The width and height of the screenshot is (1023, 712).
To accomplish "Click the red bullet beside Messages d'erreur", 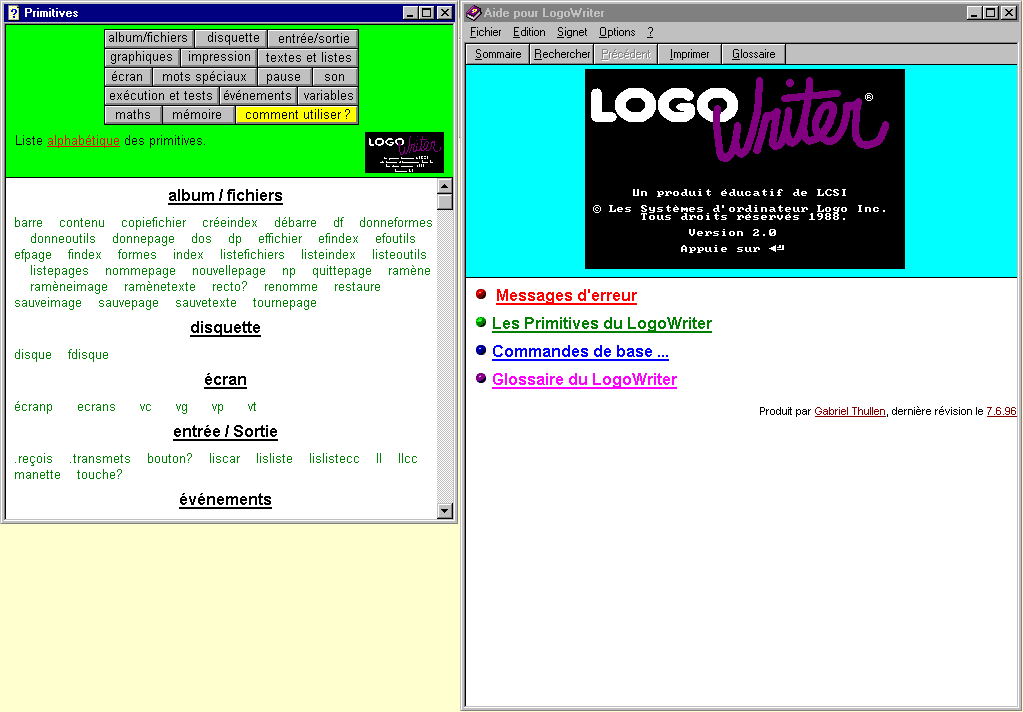I will click(x=481, y=294).
